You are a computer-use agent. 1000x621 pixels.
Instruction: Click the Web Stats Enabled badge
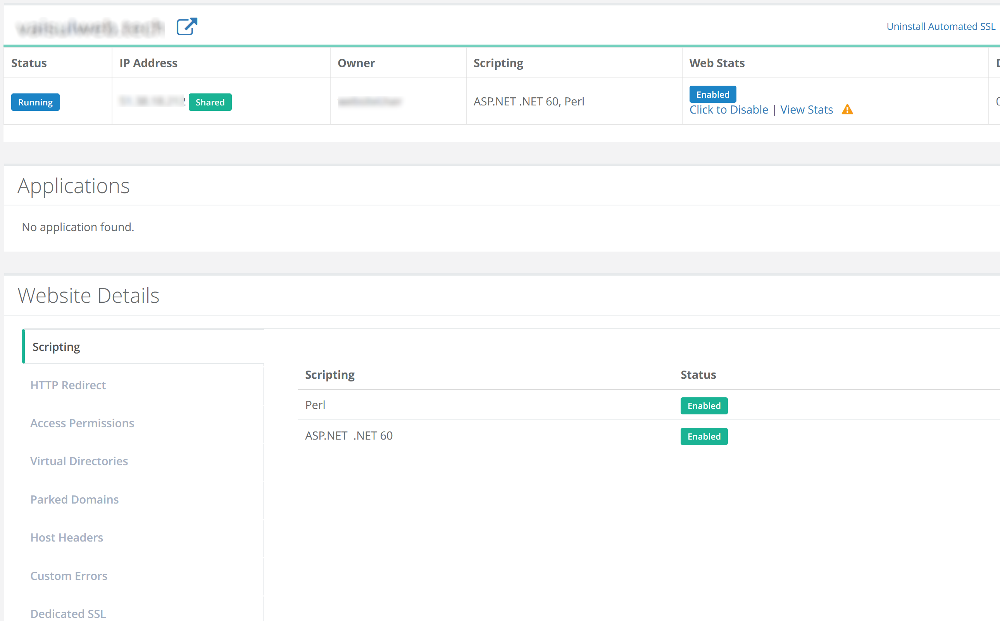coord(712,95)
